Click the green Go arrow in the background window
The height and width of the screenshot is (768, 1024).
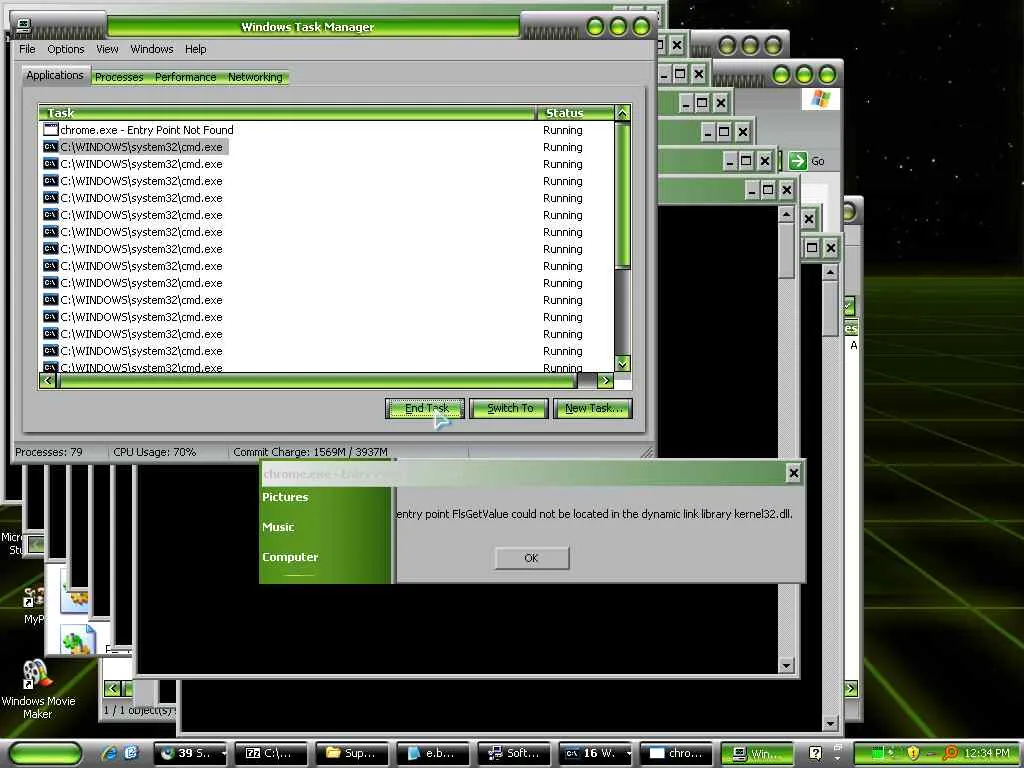(798, 161)
